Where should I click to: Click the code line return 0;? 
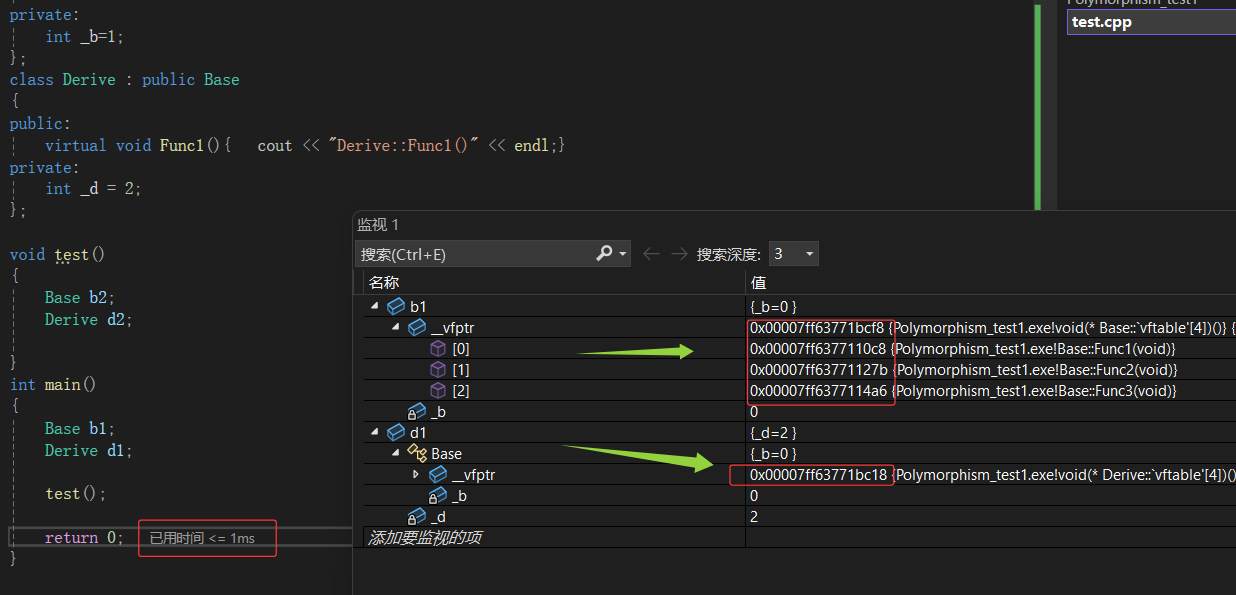(x=84, y=537)
